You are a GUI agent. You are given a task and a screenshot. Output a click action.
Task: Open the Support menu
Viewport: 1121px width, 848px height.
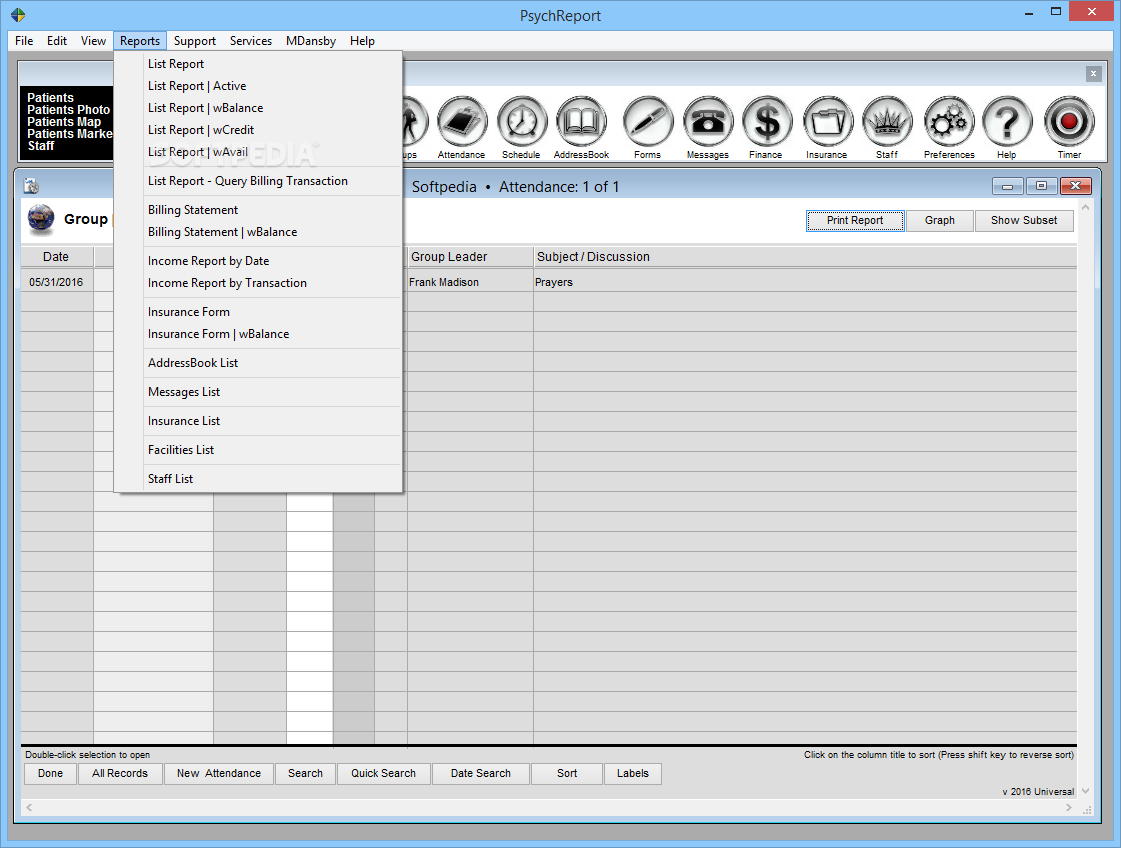[194, 41]
